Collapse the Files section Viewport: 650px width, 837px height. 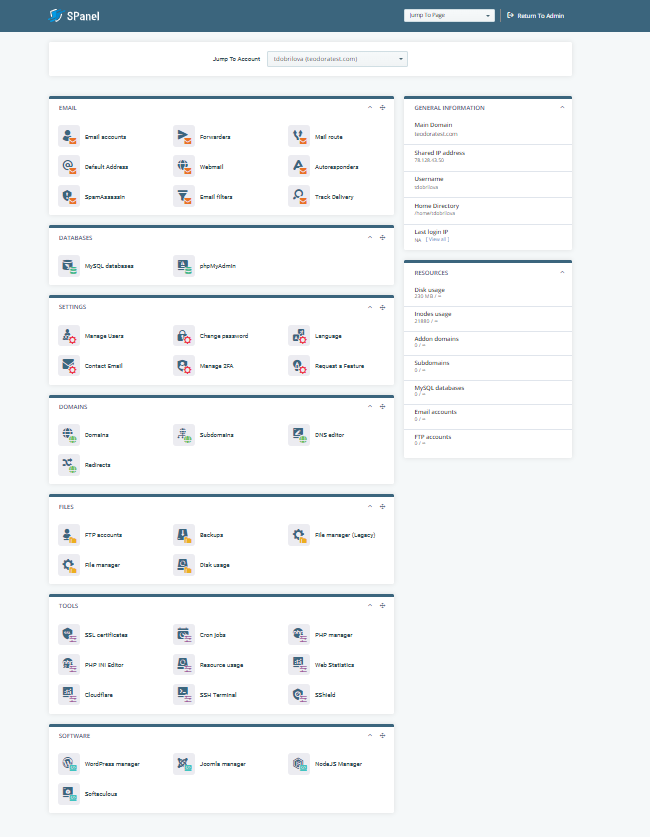370,506
